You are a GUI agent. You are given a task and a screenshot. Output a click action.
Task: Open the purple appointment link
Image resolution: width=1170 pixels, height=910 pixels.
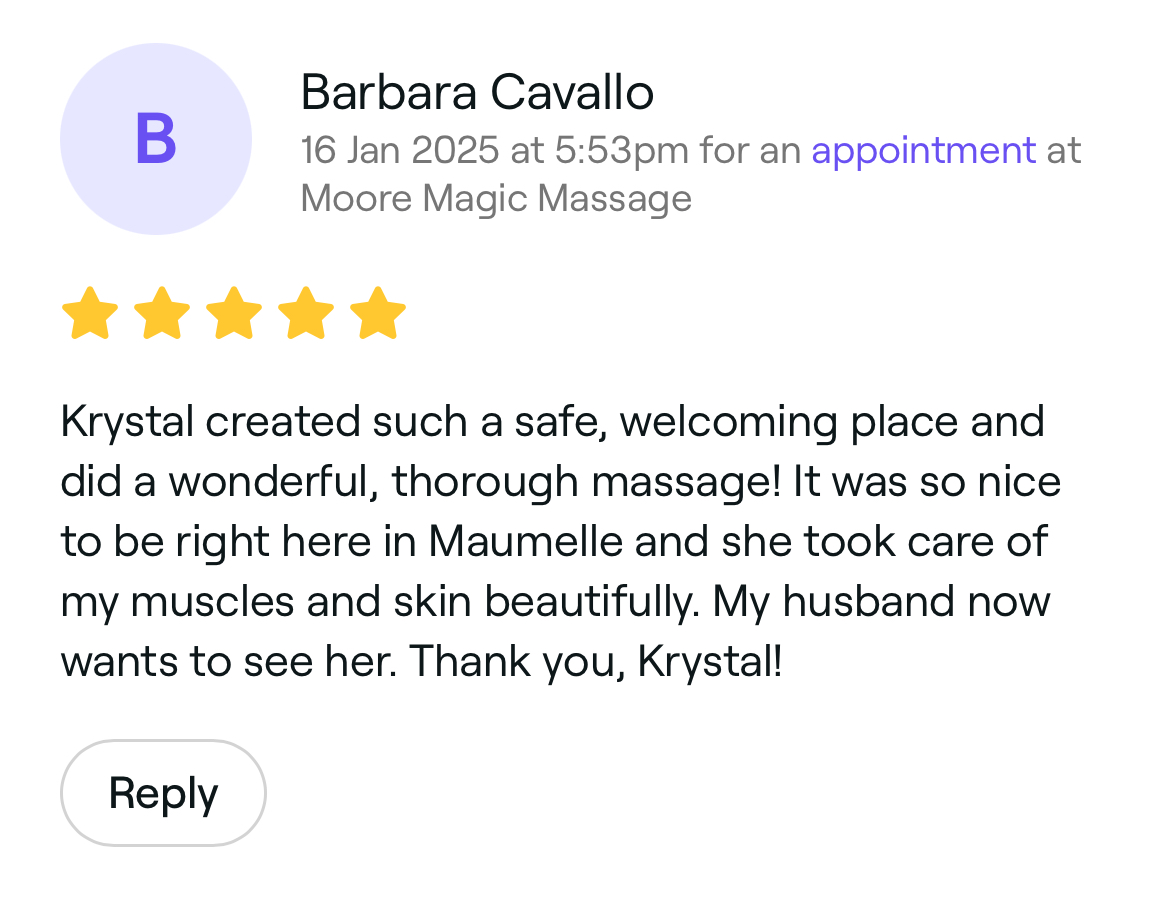[923, 151]
